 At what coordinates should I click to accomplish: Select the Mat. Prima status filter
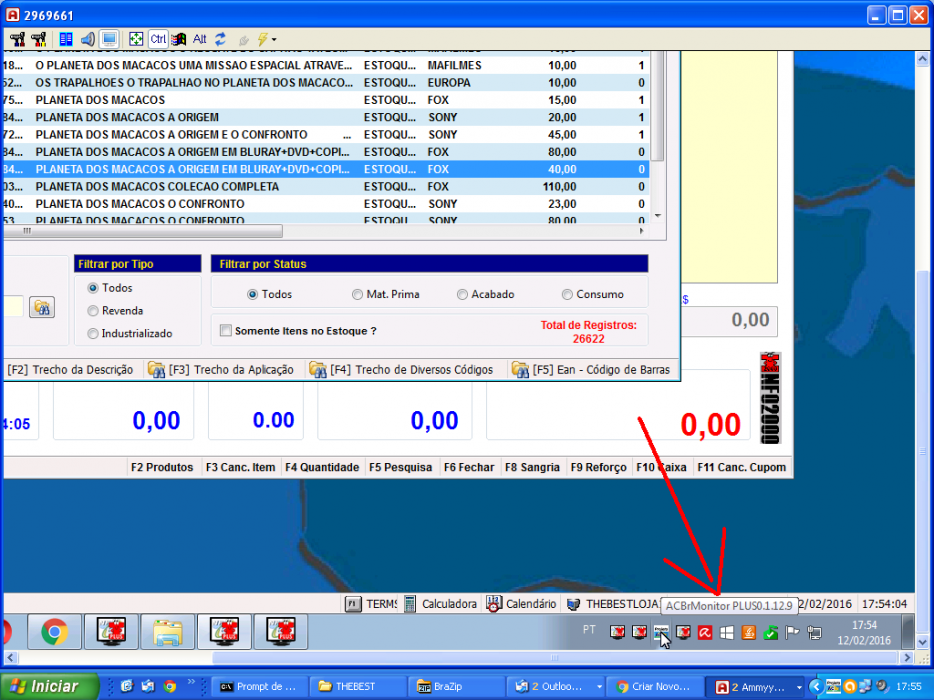[x=386, y=294]
